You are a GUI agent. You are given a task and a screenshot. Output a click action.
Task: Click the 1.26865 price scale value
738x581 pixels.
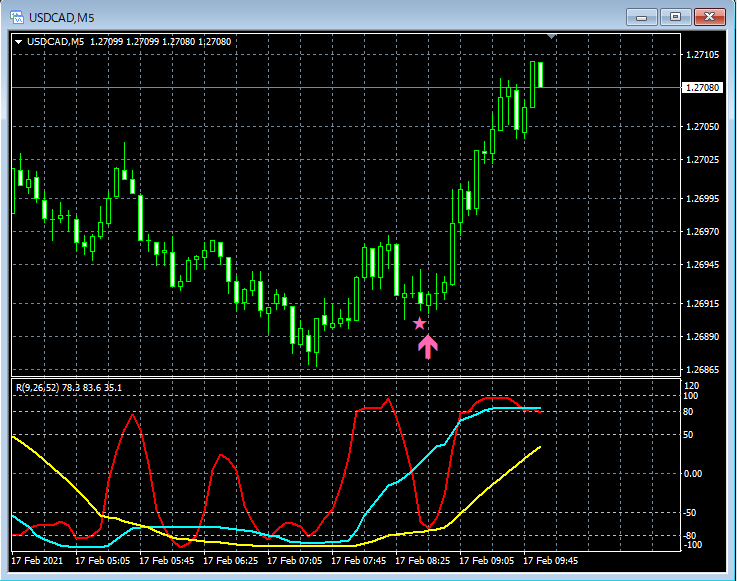tap(703, 370)
